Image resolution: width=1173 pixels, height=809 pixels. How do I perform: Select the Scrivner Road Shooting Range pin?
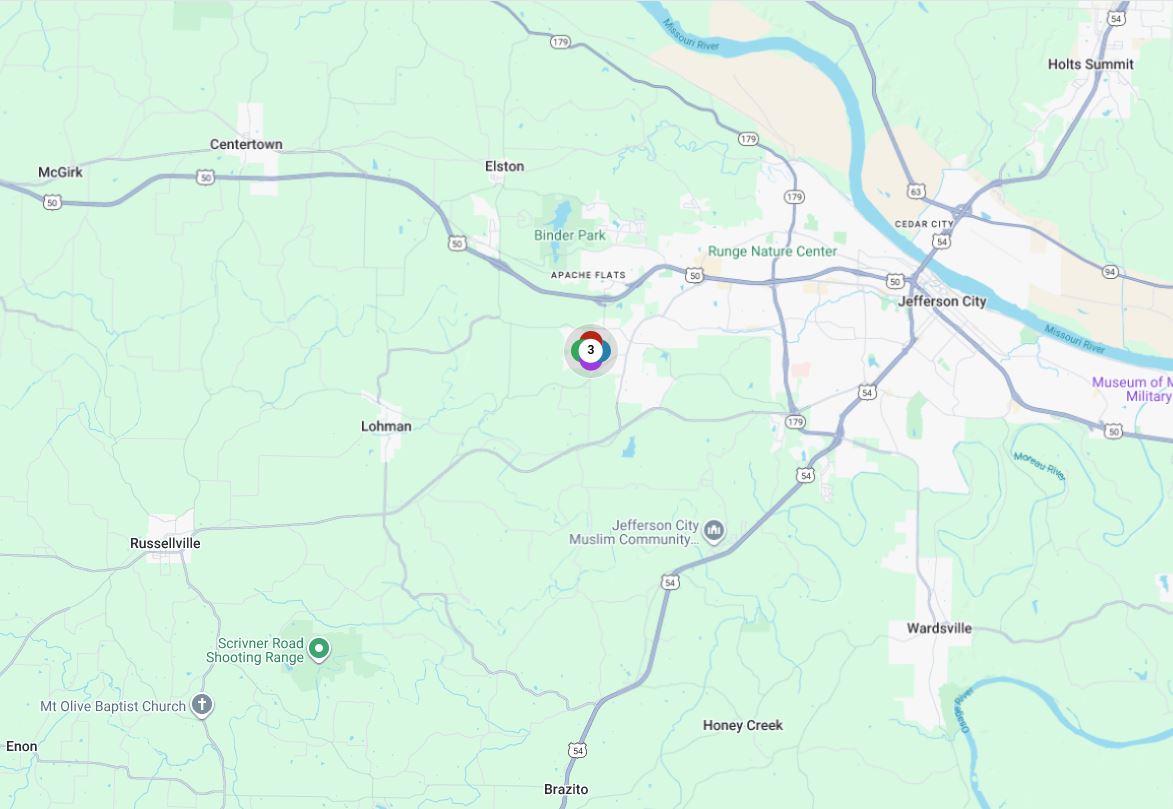click(x=319, y=649)
